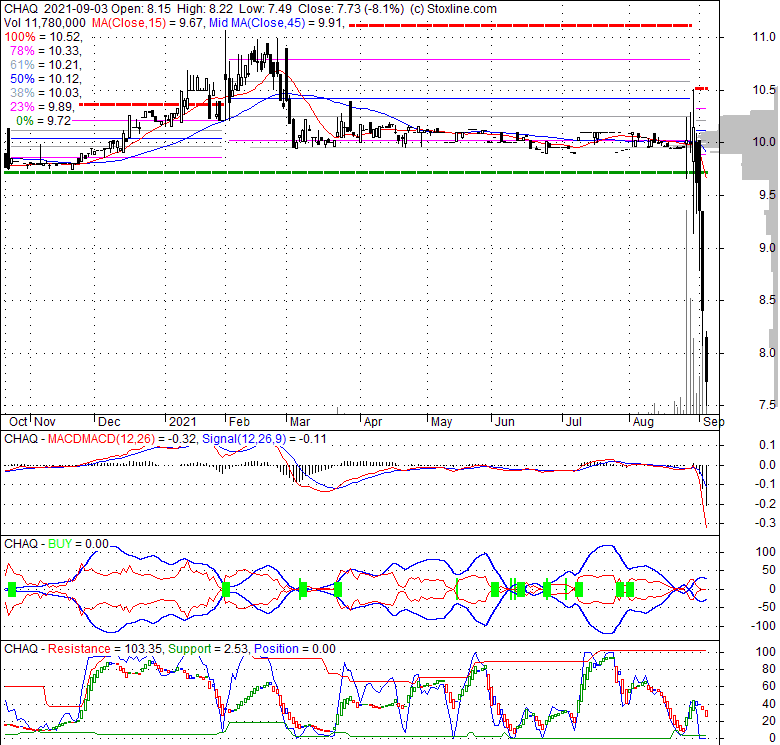Click the Apr month label on time axis

[373, 422]
